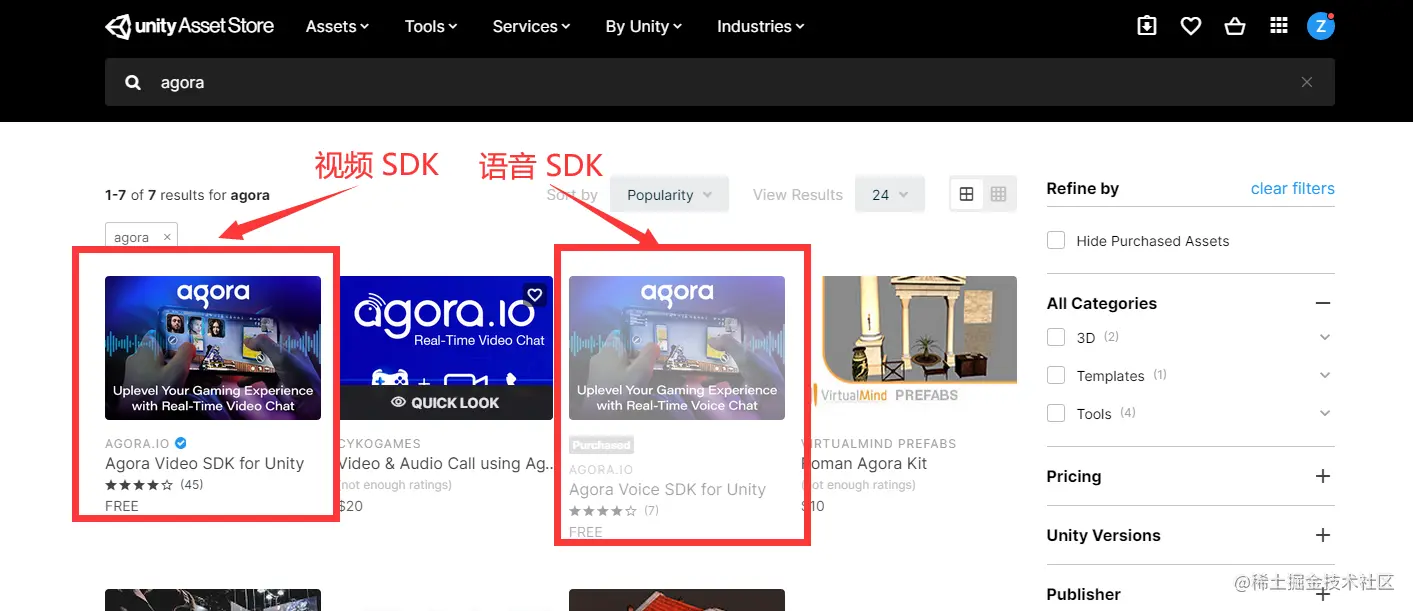Click the Refine by heading
The height and width of the screenshot is (611, 1413).
1082,188
